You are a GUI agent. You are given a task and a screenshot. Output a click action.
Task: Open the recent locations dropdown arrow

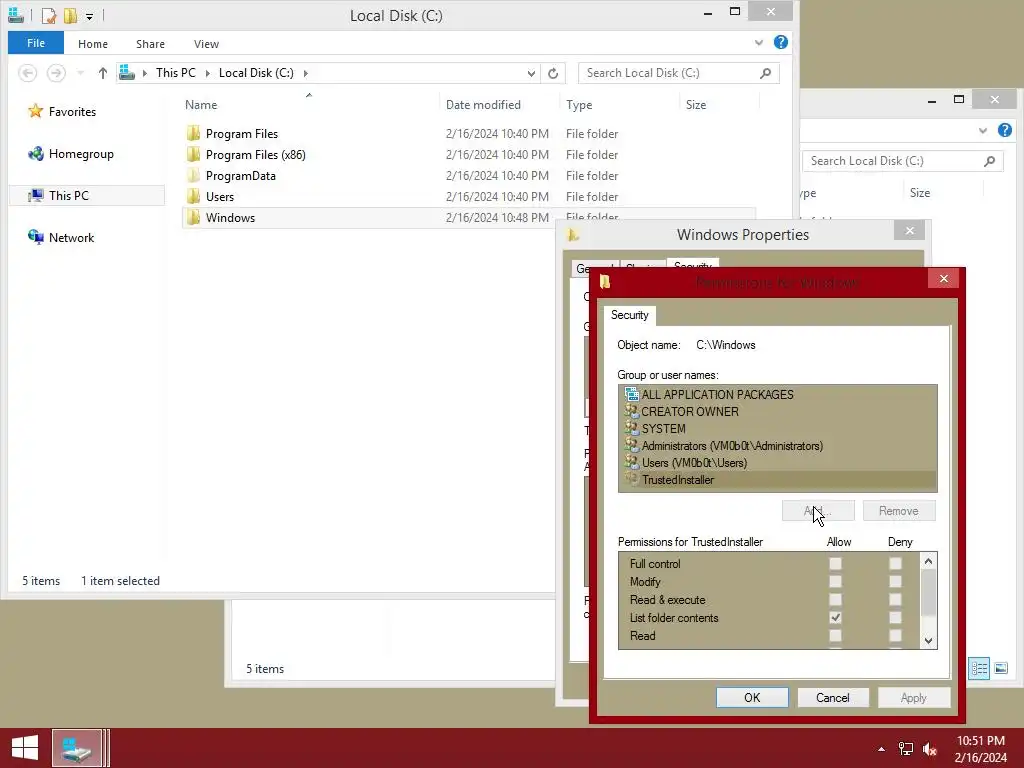[80, 73]
